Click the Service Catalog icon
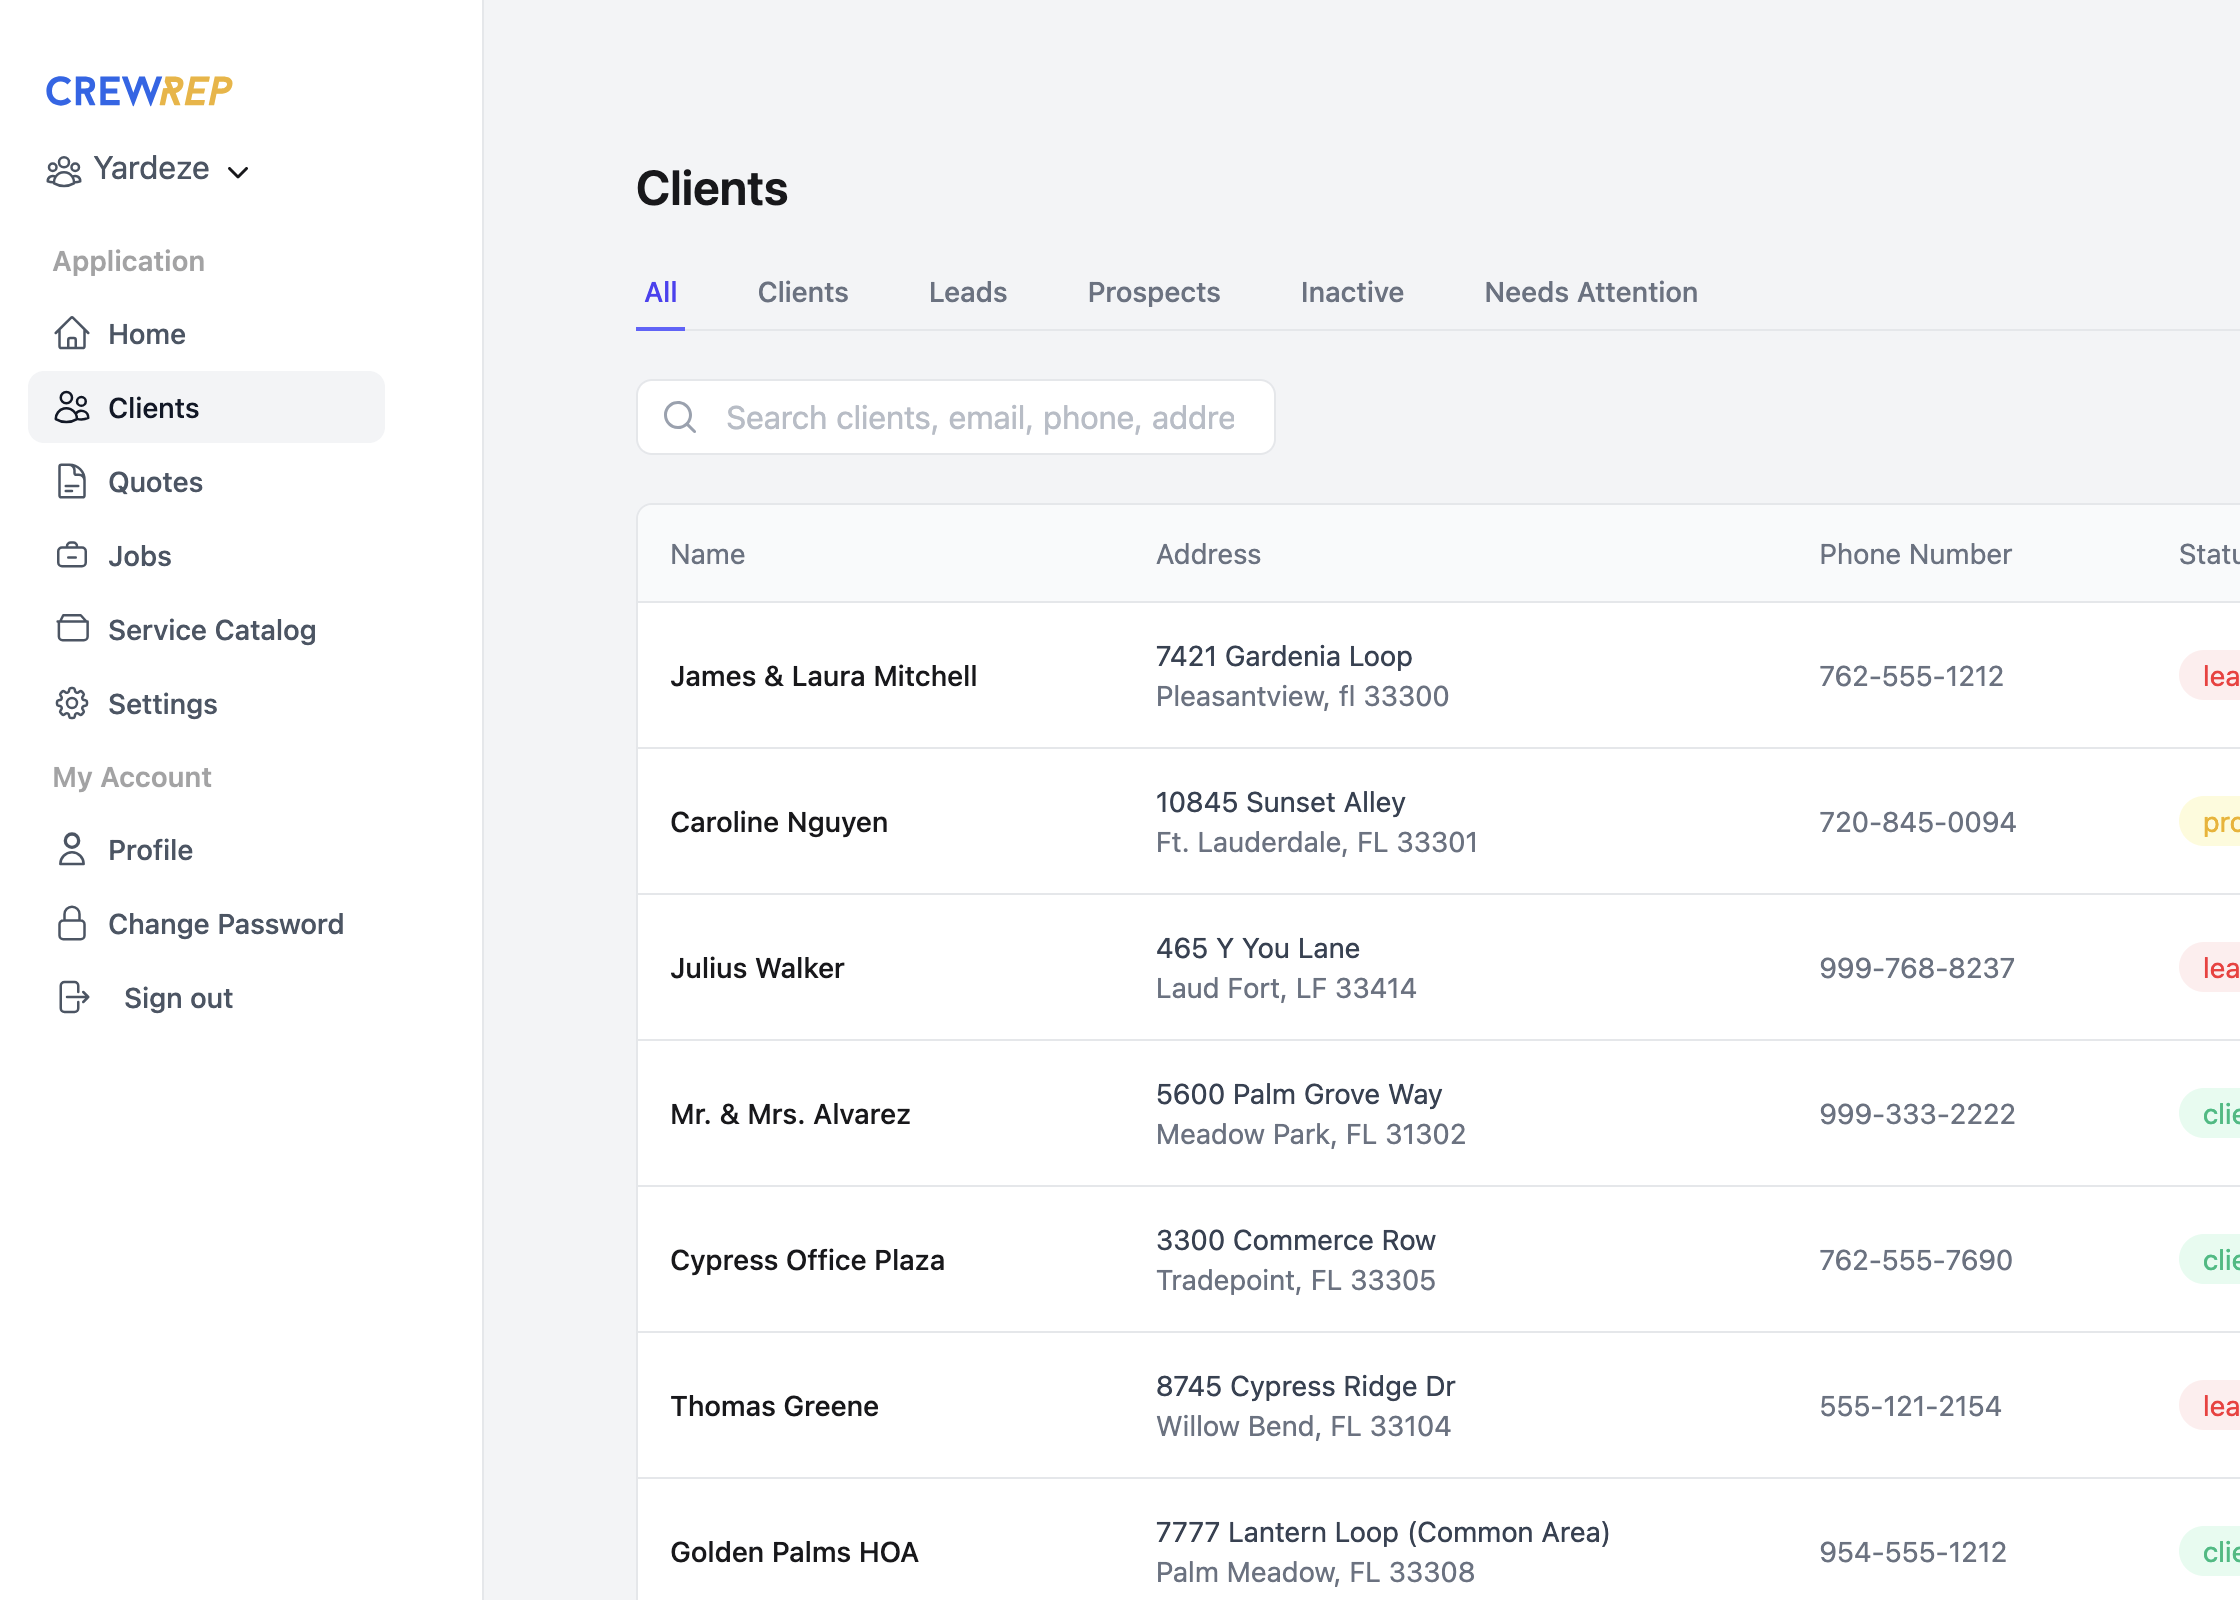The image size is (2240, 1600). click(x=72, y=629)
